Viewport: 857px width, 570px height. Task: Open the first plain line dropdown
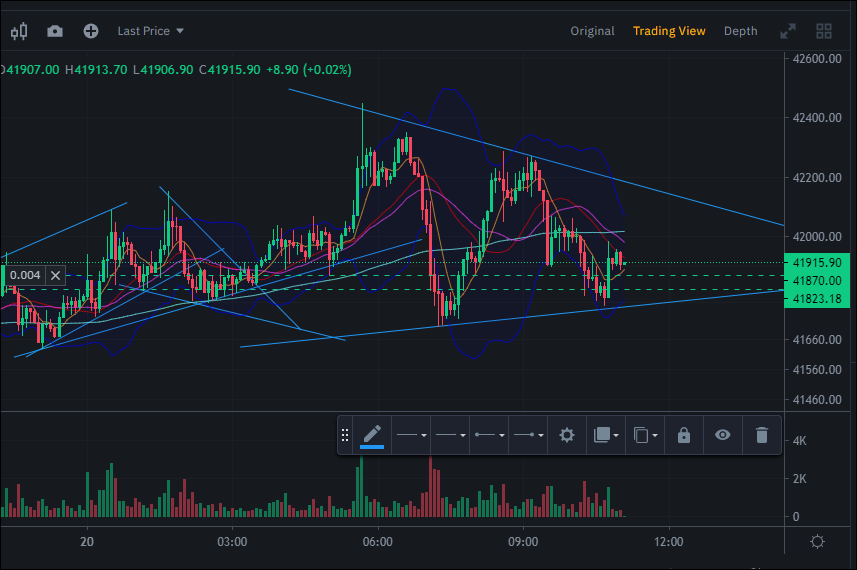411,435
